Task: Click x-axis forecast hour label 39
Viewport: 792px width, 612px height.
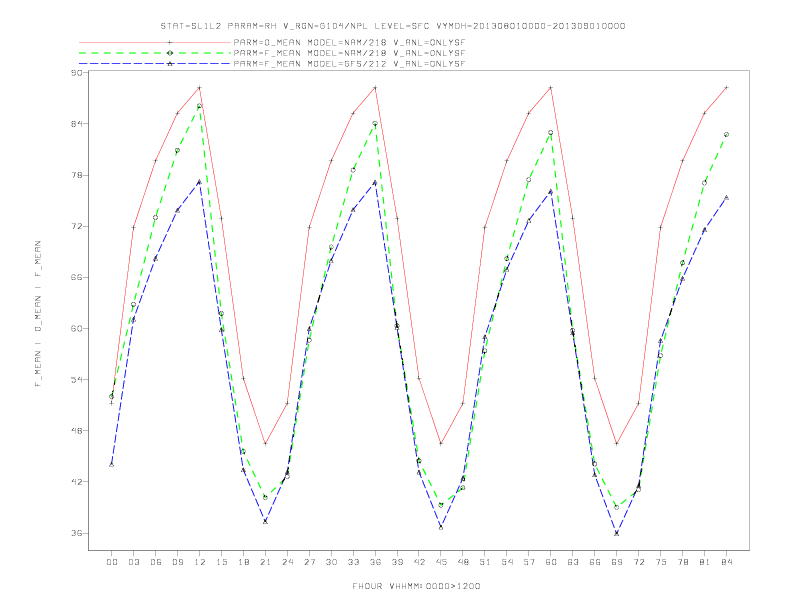Action: coord(397,562)
